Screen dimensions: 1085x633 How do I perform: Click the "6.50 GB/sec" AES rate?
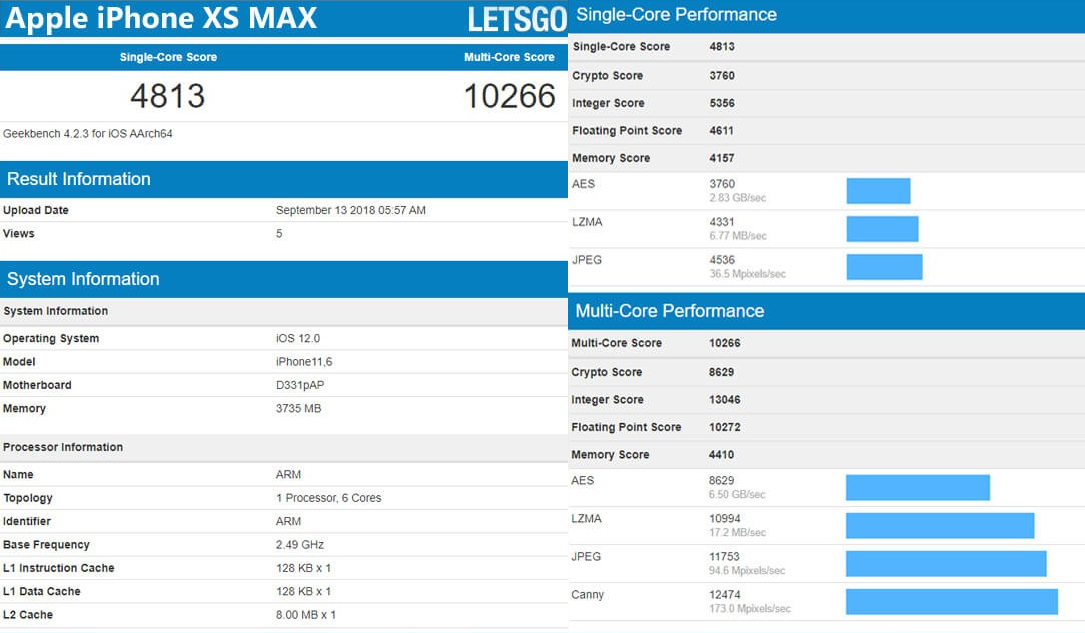[737, 495]
